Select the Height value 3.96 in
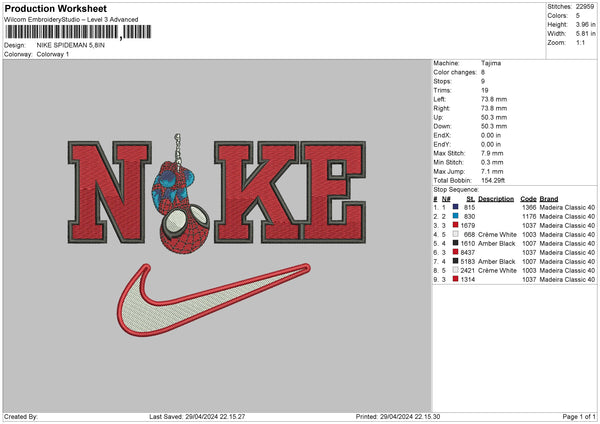 pyautogui.click(x=585, y=24)
